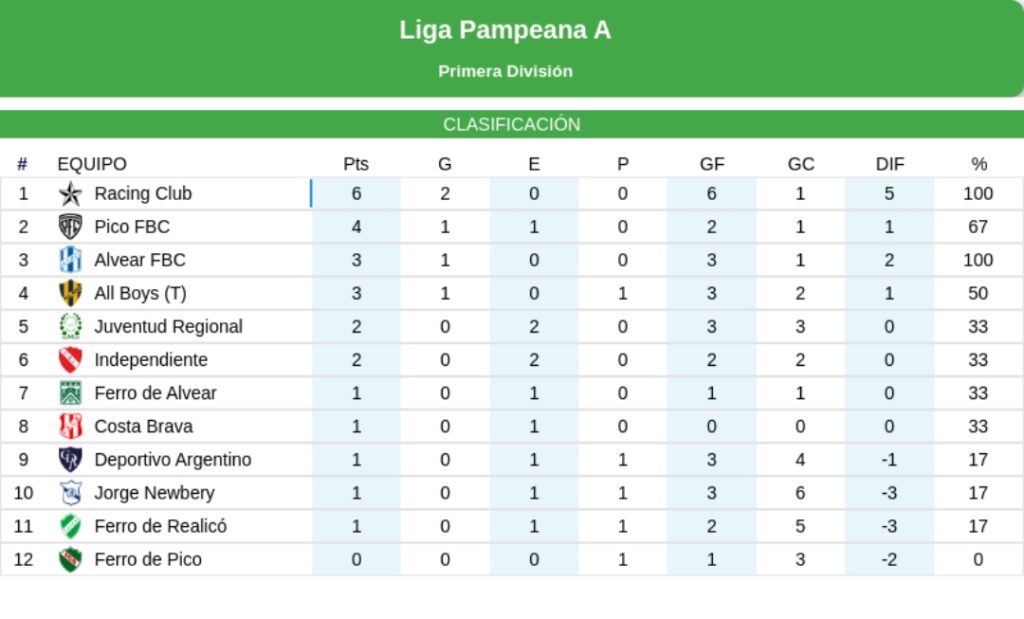
Task: Click the GF column header
Action: coord(712,164)
